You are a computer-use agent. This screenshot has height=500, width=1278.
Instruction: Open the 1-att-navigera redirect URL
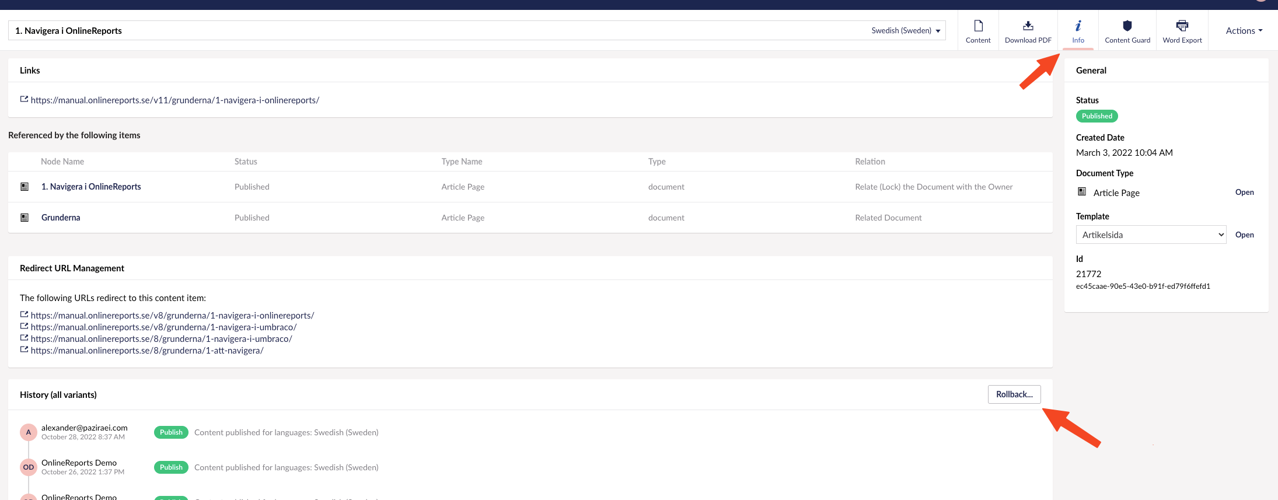click(147, 351)
